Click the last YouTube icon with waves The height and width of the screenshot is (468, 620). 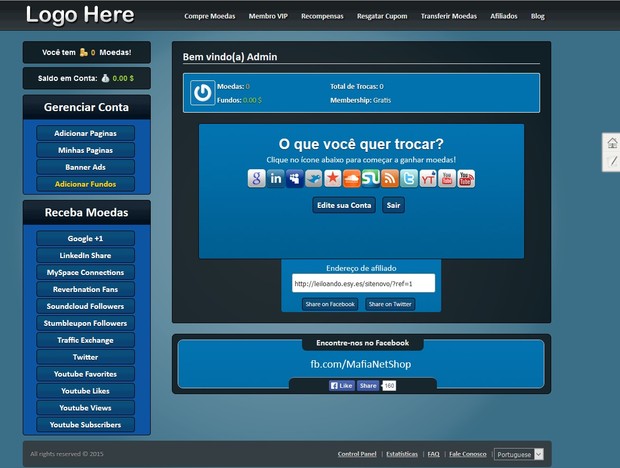[466, 179]
